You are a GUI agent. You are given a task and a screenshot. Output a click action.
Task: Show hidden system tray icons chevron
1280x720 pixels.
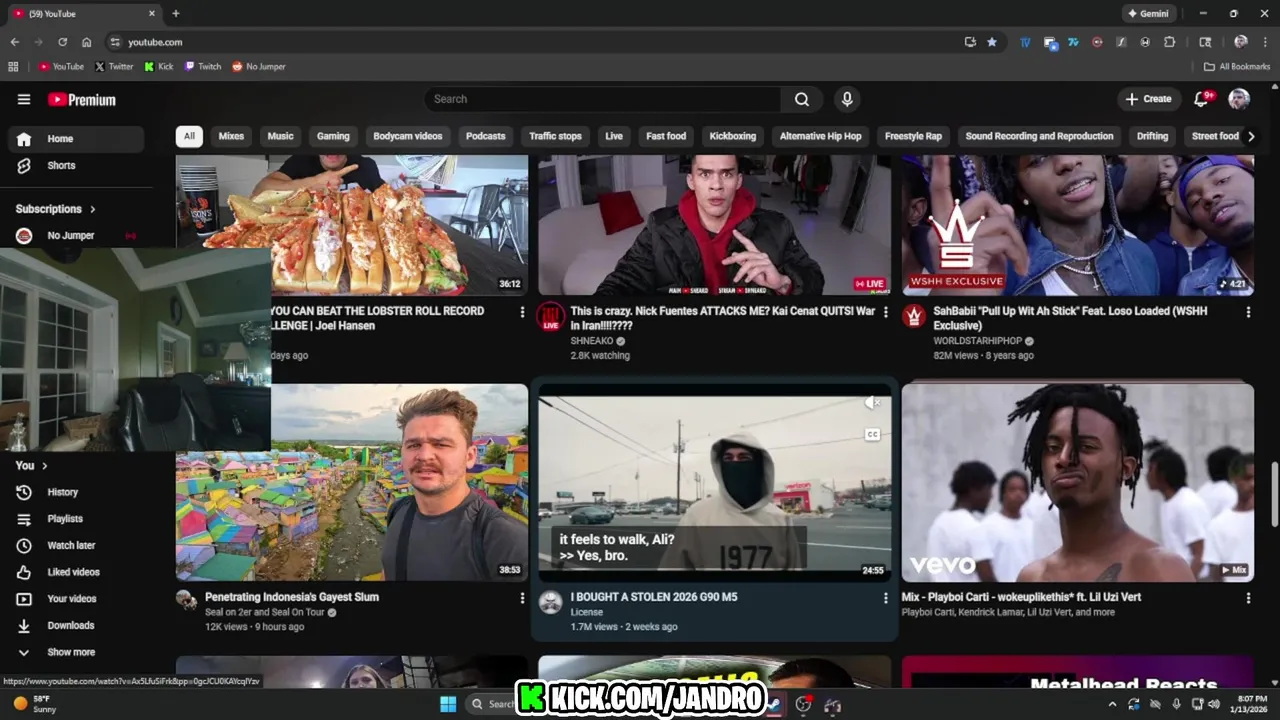(x=1112, y=704)
